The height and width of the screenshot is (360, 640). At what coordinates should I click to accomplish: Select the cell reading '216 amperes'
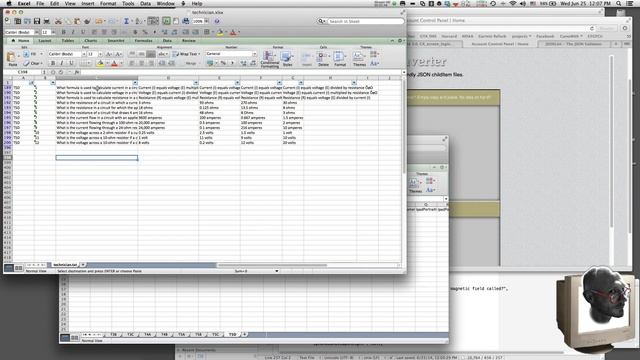pyautogui.click(x=261, y=128)
